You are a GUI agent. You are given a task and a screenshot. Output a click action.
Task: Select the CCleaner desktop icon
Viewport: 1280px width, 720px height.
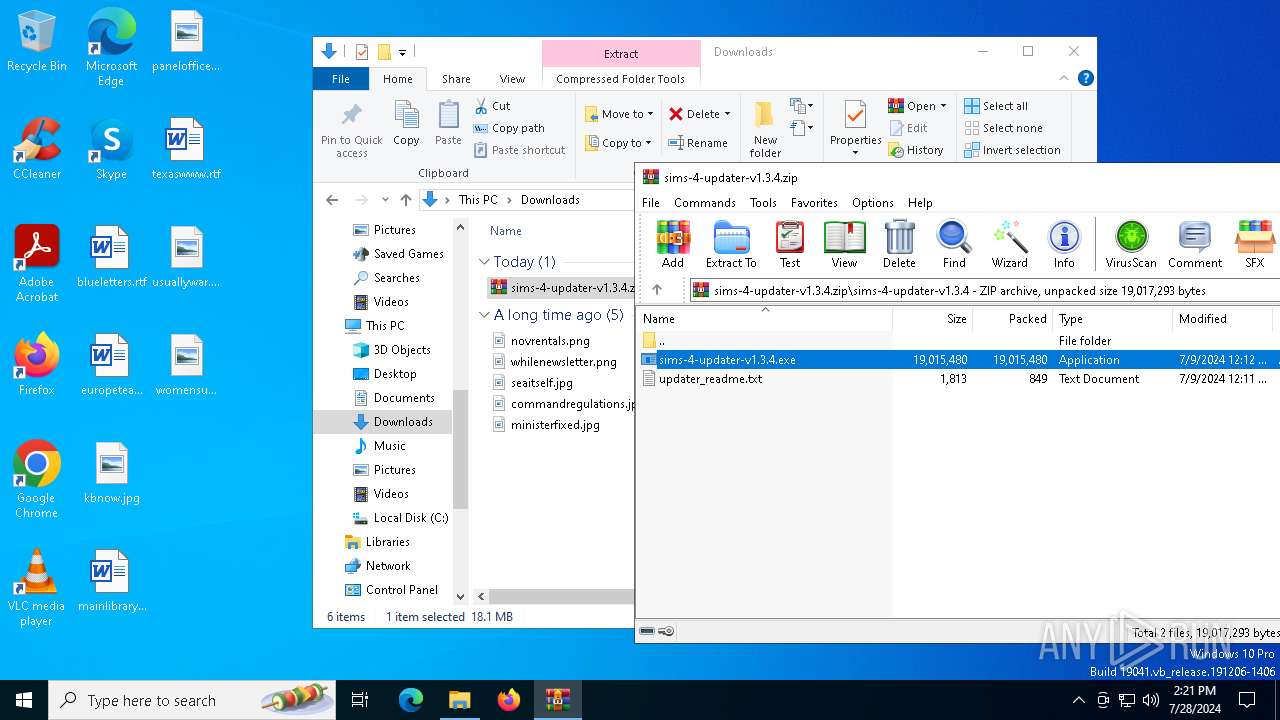pos(37,149)
